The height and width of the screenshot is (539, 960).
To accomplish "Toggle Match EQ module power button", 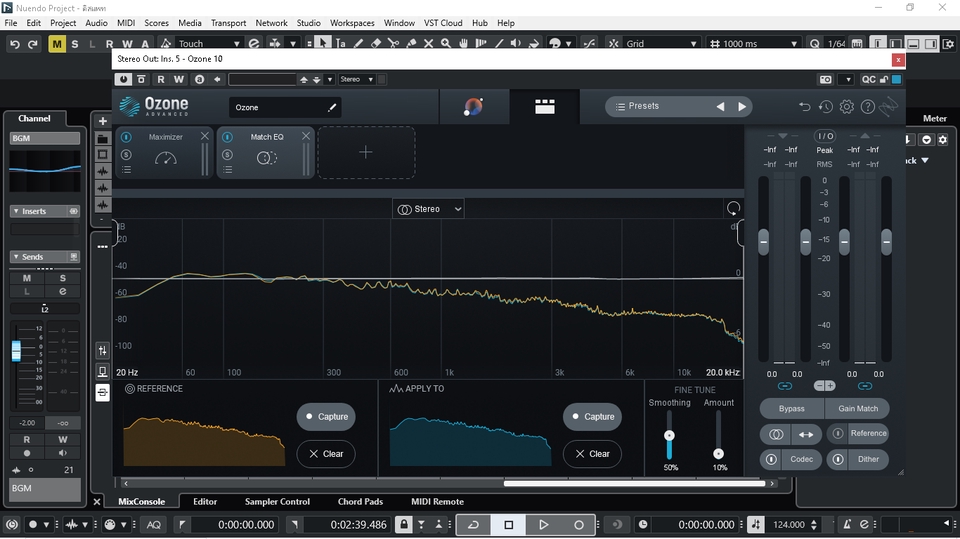I will pyautogui.click(x=227, y=137).
